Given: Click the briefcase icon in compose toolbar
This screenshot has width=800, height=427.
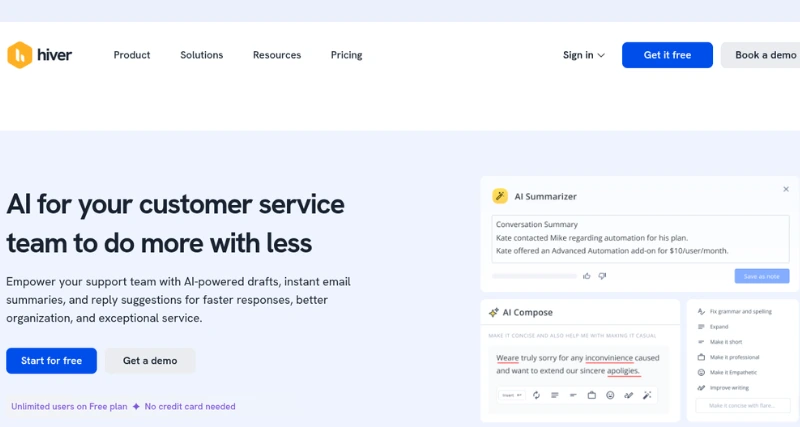Looking at the screenshot, I should (591, 395).
